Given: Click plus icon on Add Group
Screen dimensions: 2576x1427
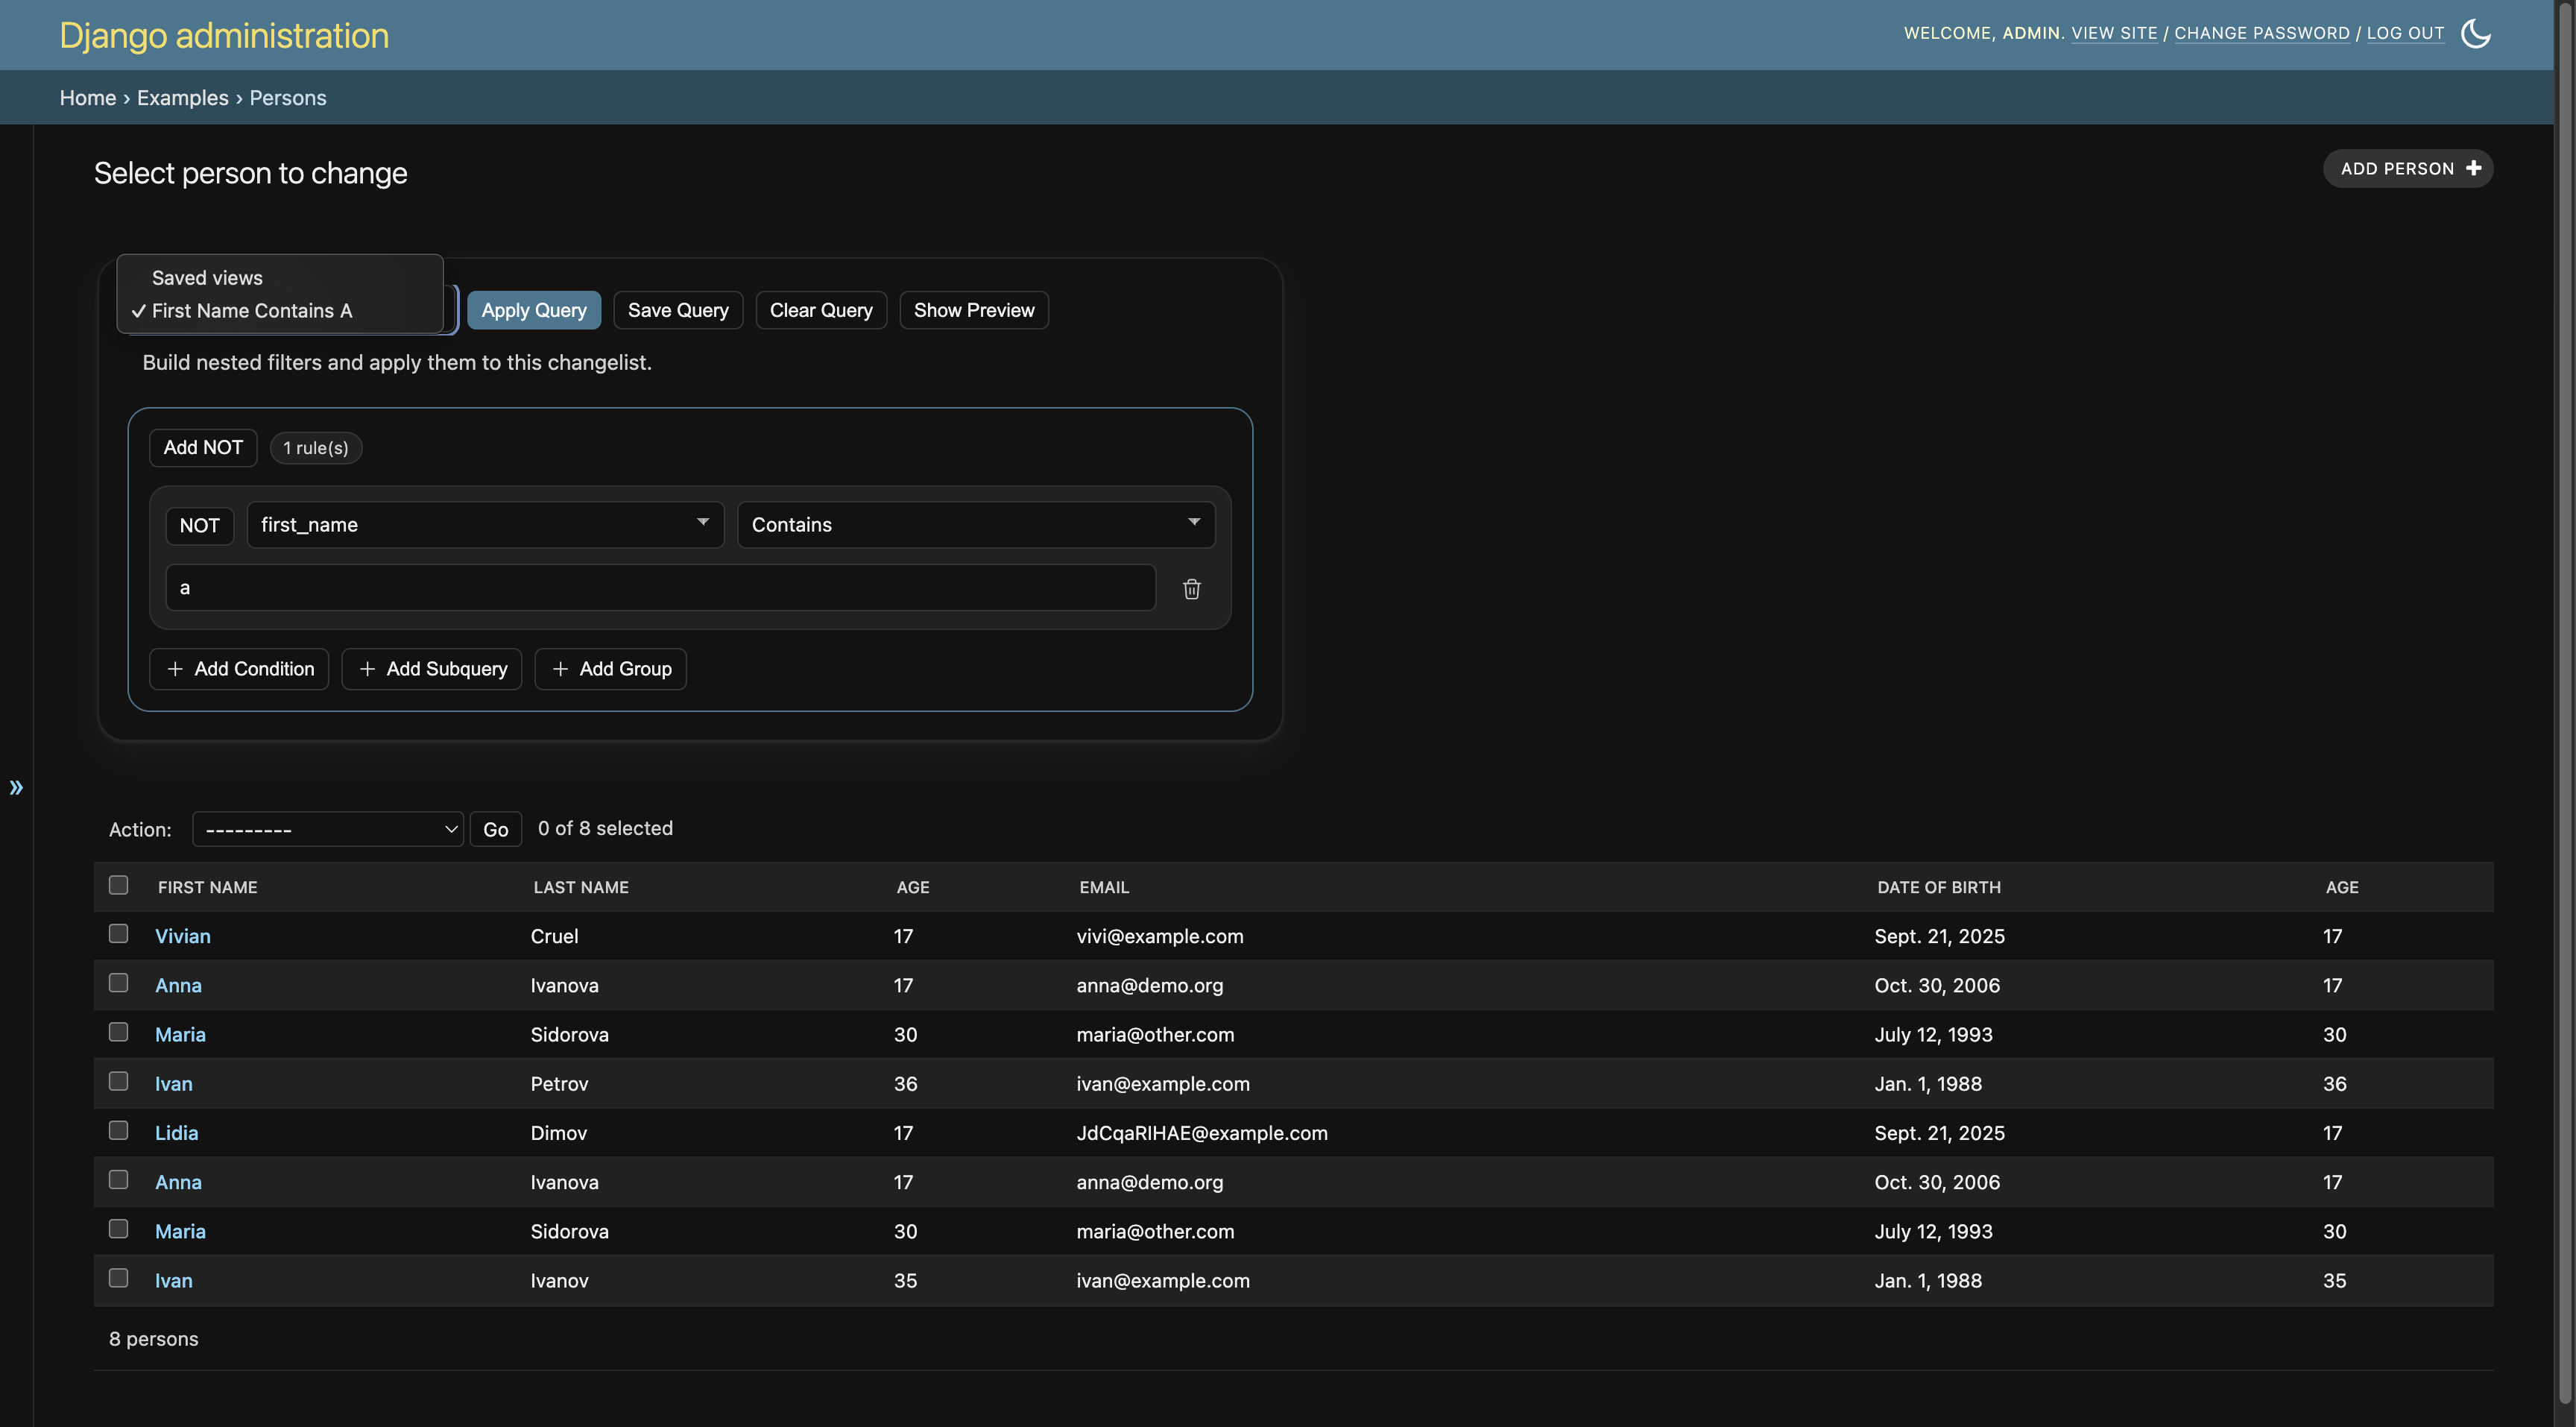Looking at the screenshot, I should click(x=560, y=669).
